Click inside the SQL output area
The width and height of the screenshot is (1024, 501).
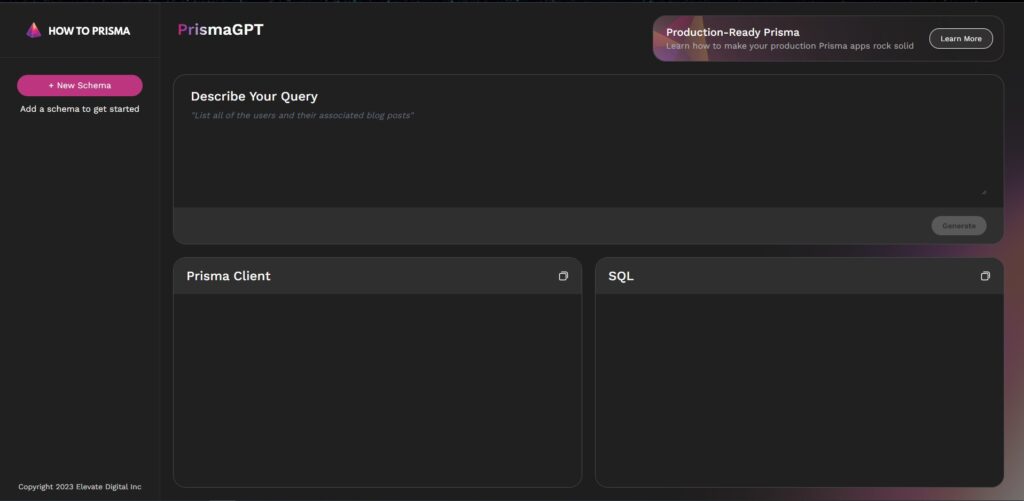pyautogui.click(x=799, y=390)
